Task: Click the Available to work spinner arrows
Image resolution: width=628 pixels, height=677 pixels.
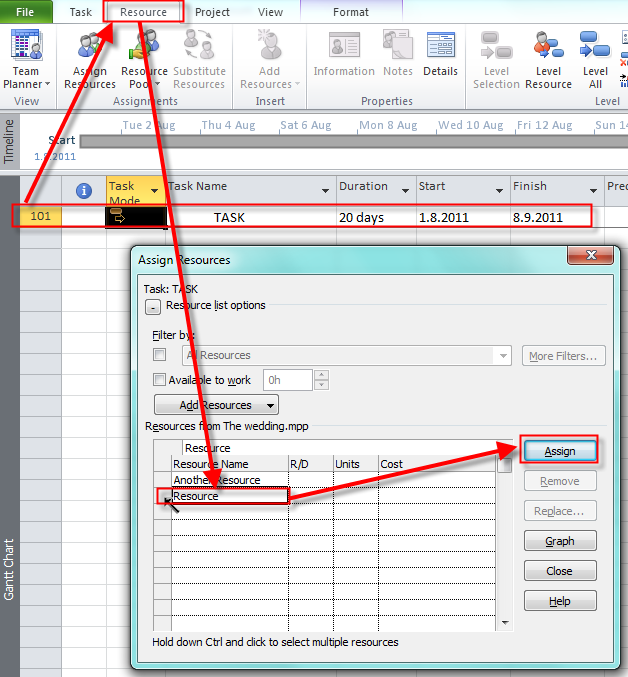Action: pos(321,380)
